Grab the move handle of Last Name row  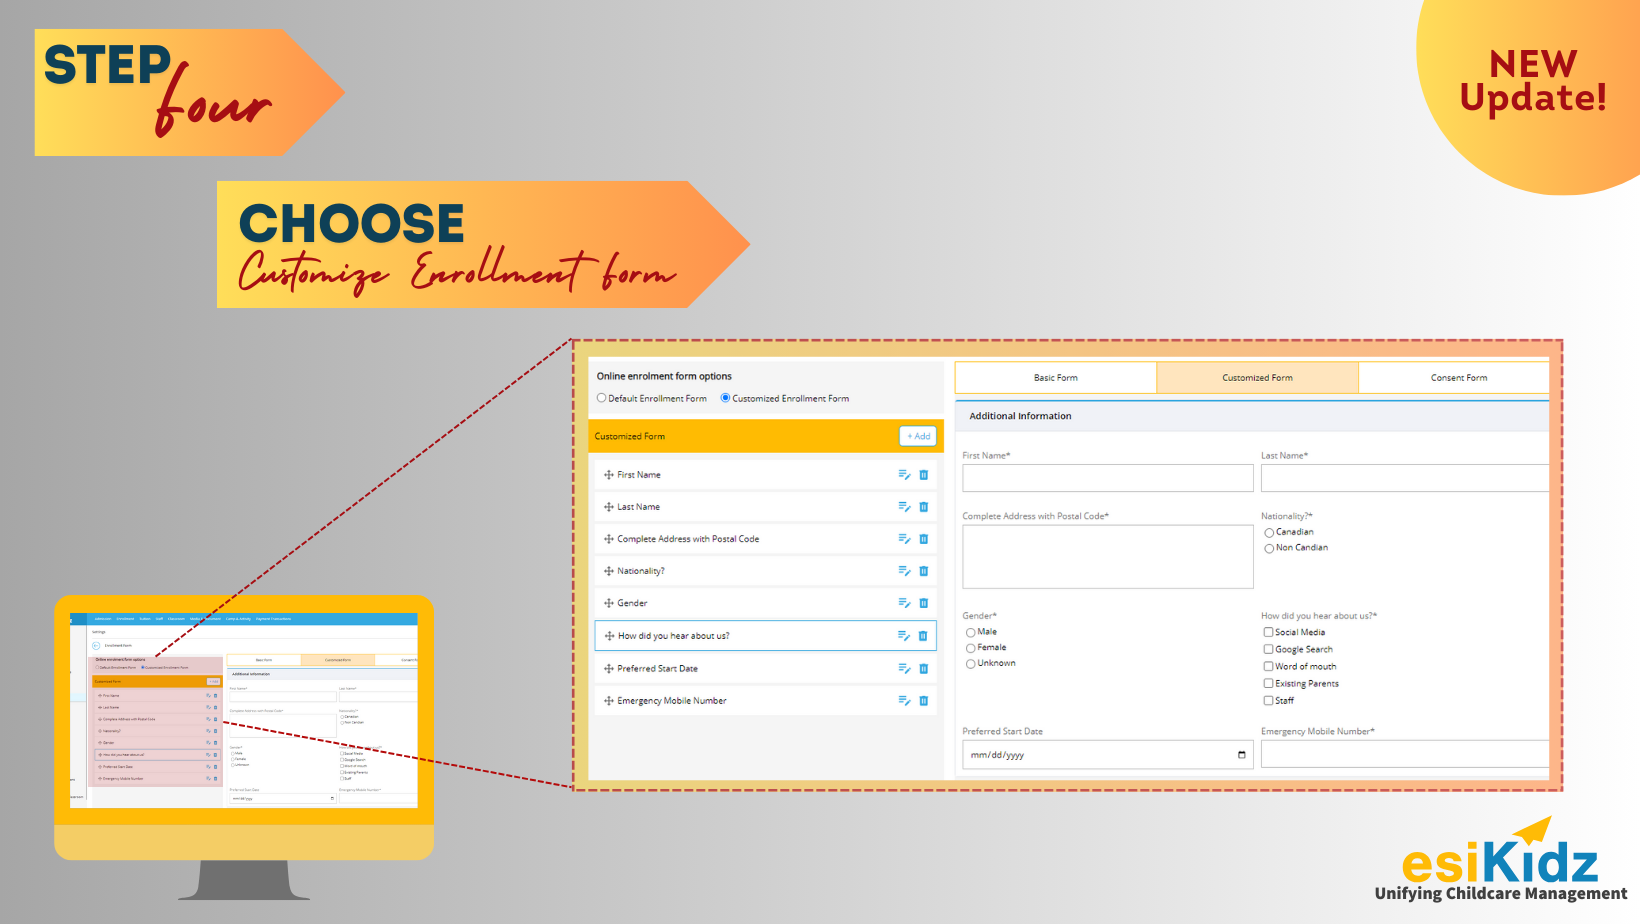(609, 507)
